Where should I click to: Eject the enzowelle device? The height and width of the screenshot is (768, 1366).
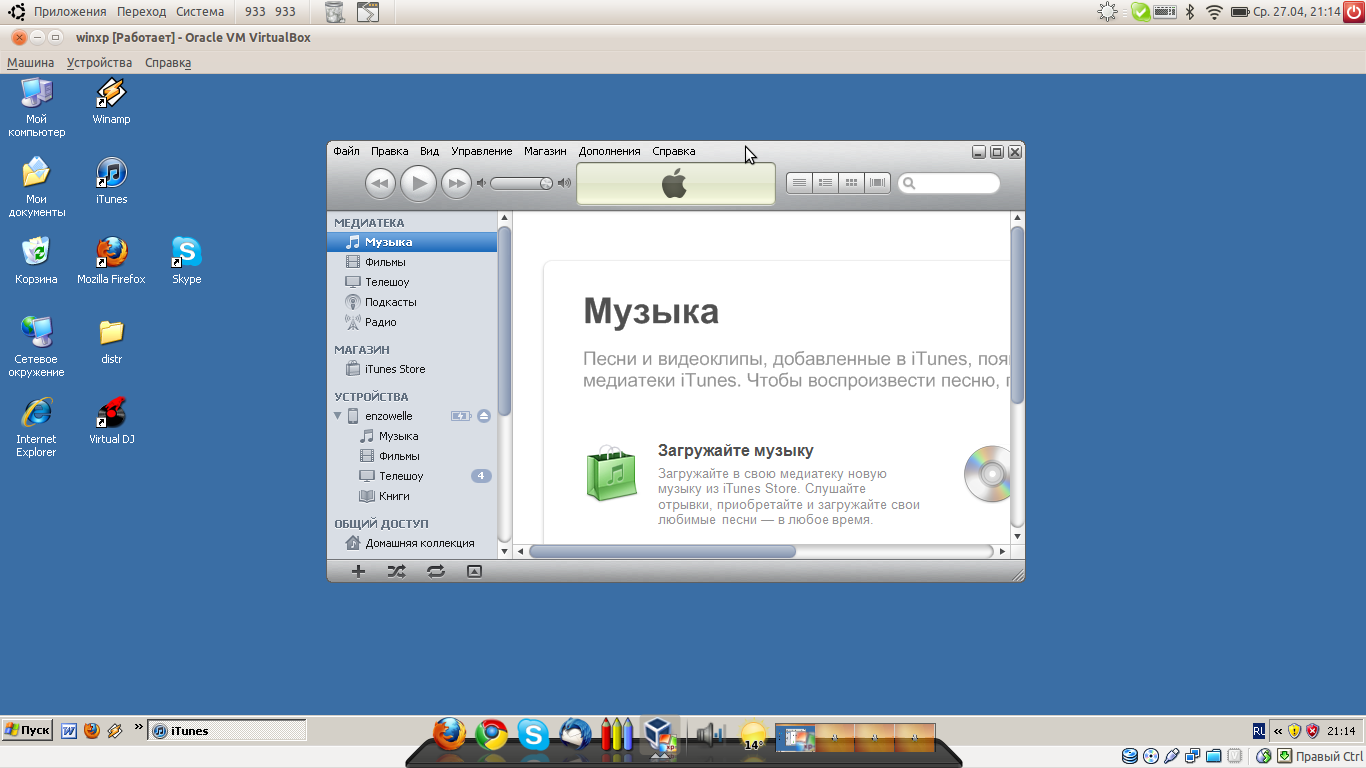pos(484,416)
